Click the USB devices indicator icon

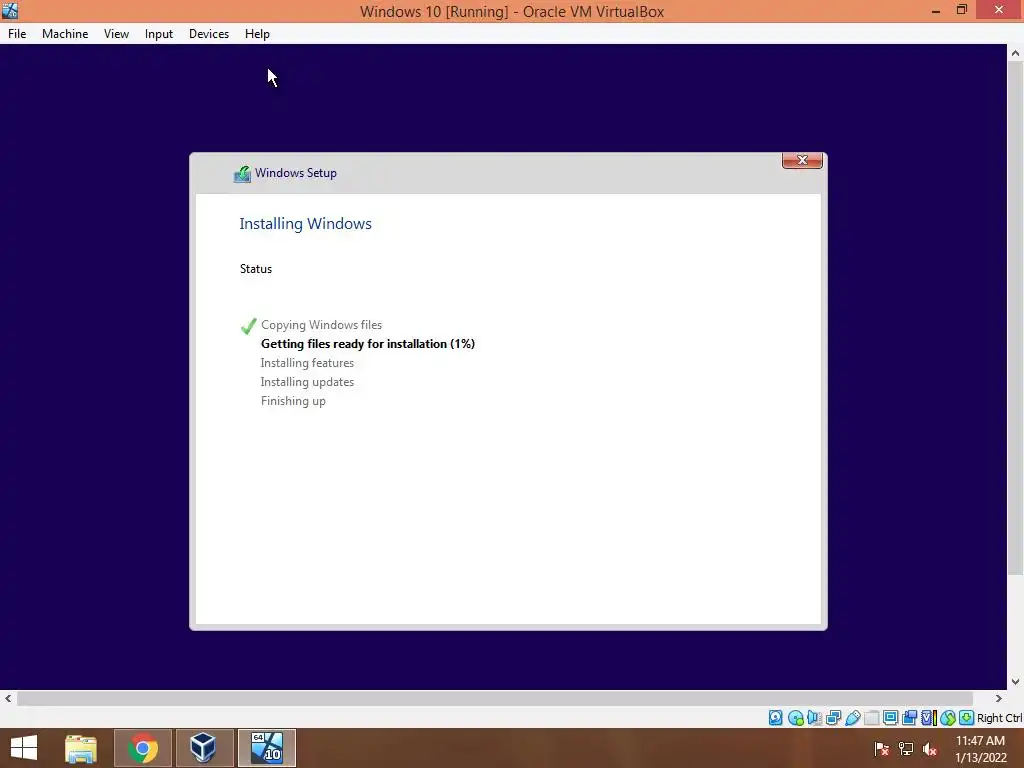(x=852, y=718)
